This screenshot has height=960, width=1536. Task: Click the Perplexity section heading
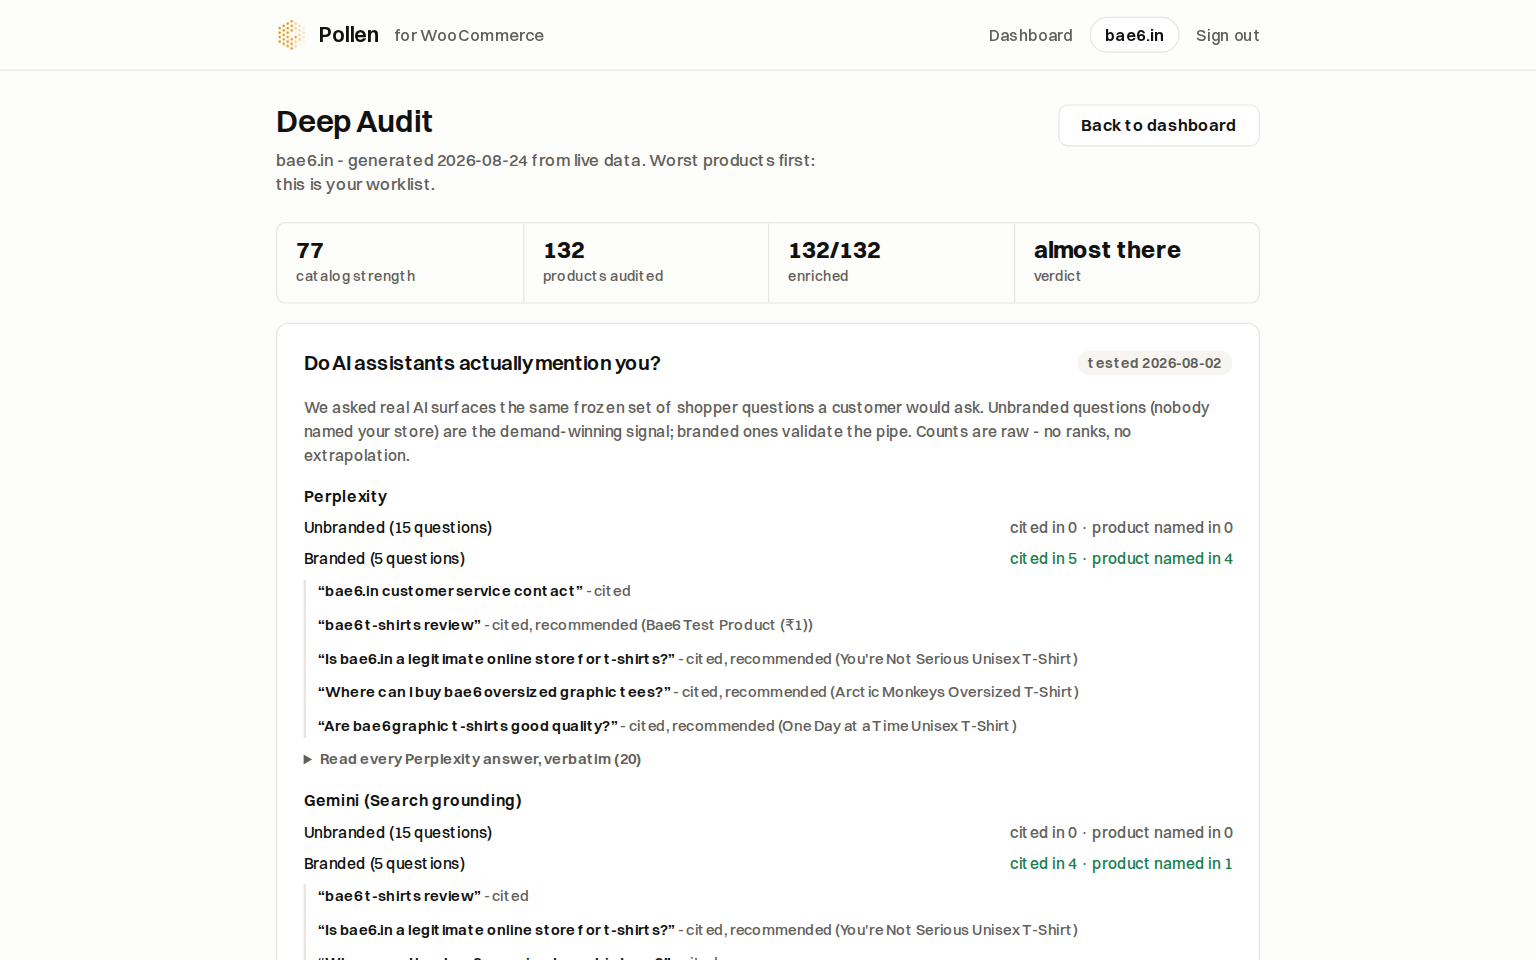(x=345, y=496)
